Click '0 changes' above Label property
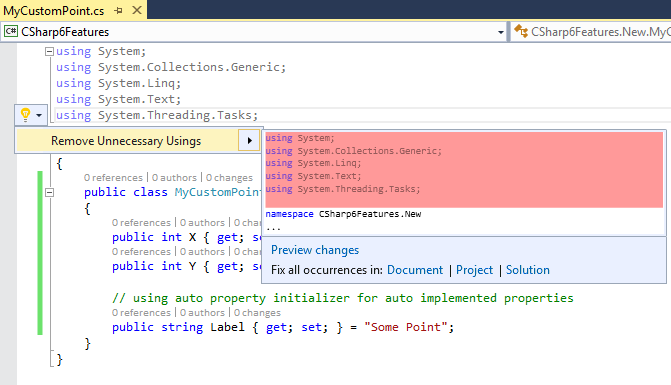Image resolution: width=671 pixels, height=385 pixels. [257, 313]
